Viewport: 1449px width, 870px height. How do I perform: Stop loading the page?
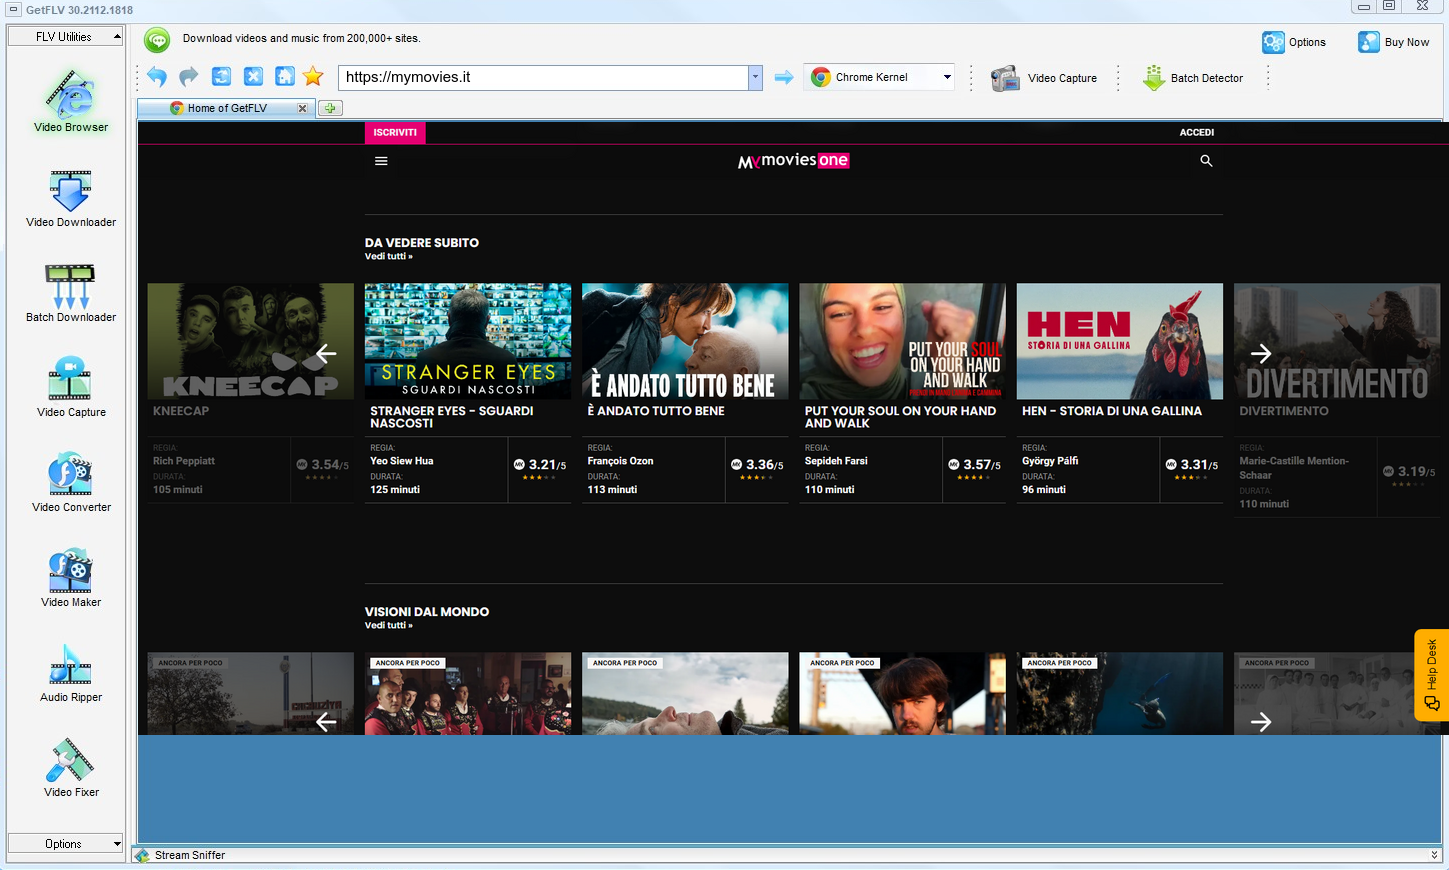point(253,77)
